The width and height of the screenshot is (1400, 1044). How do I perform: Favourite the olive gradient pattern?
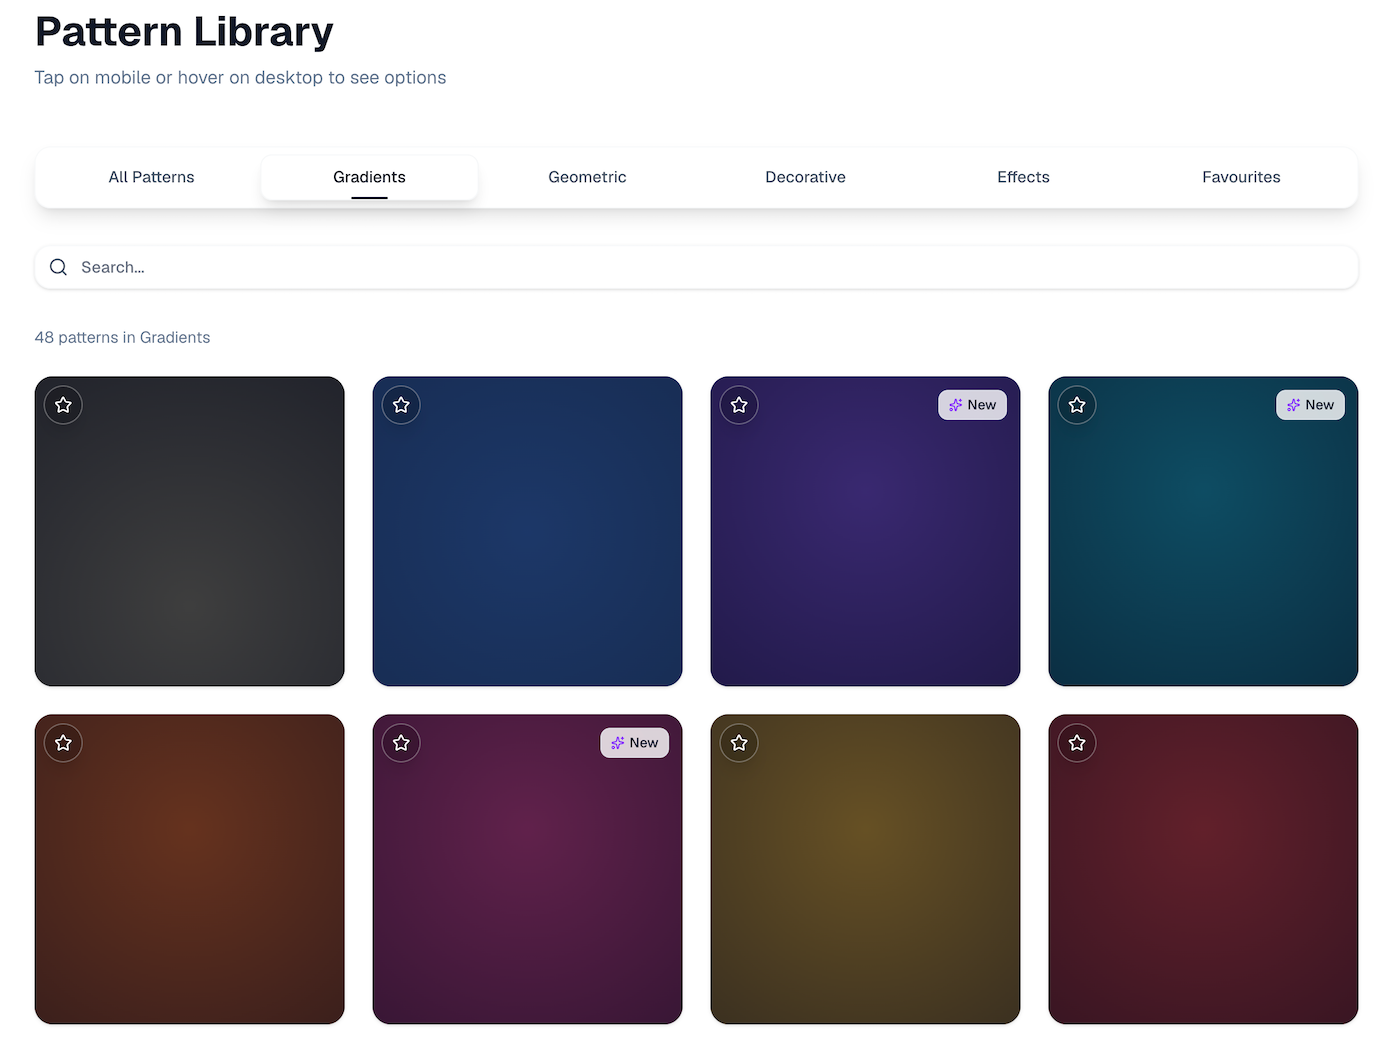[x=739, y=743]
